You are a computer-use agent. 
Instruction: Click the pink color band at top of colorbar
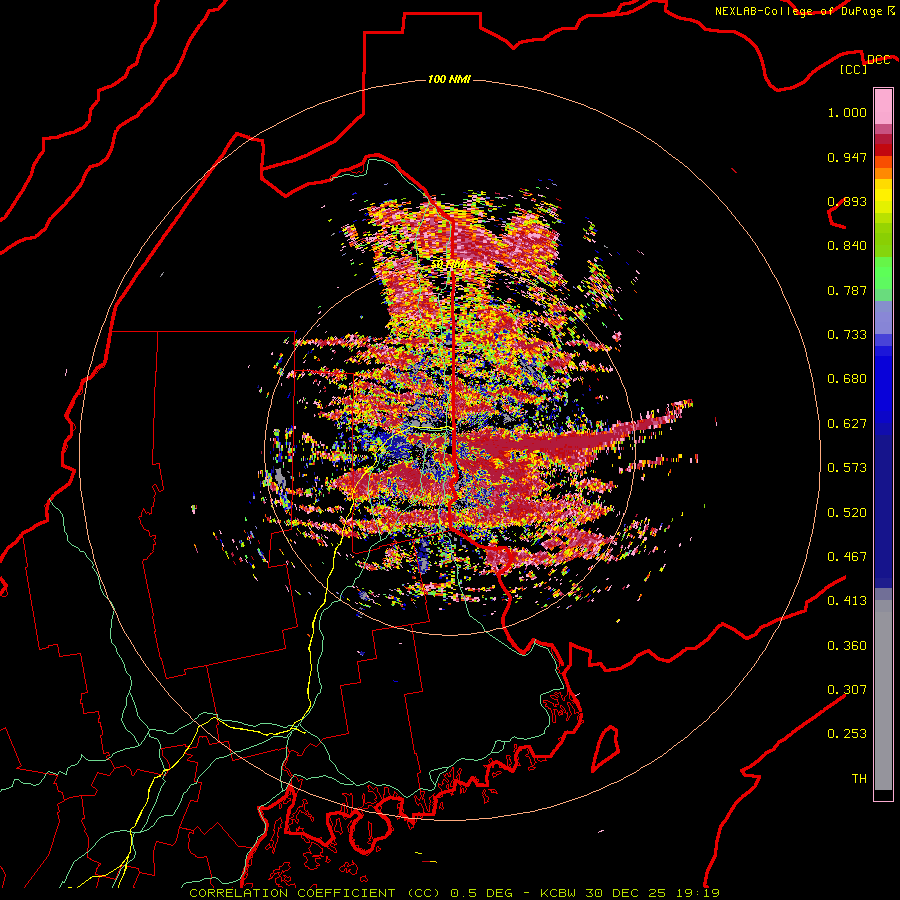883,107
